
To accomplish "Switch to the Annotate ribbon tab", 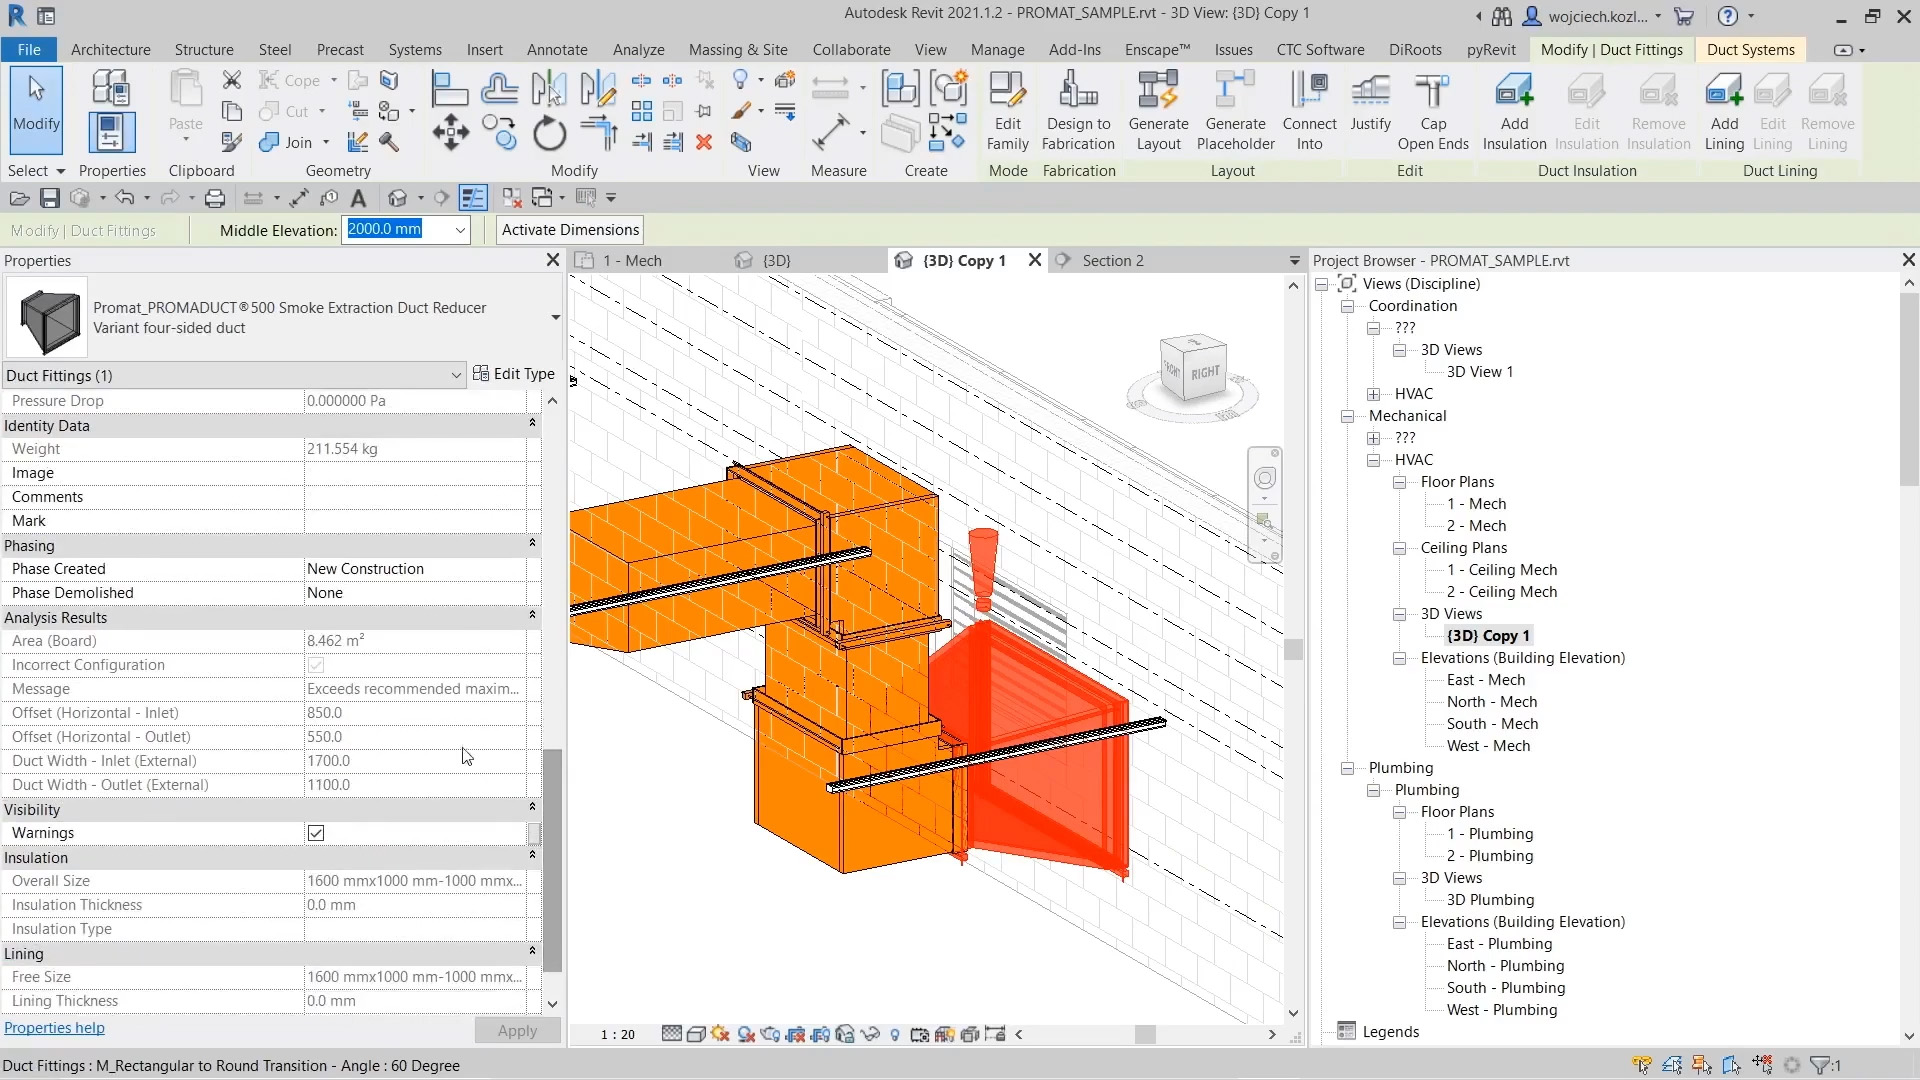I will coord(556,49).
